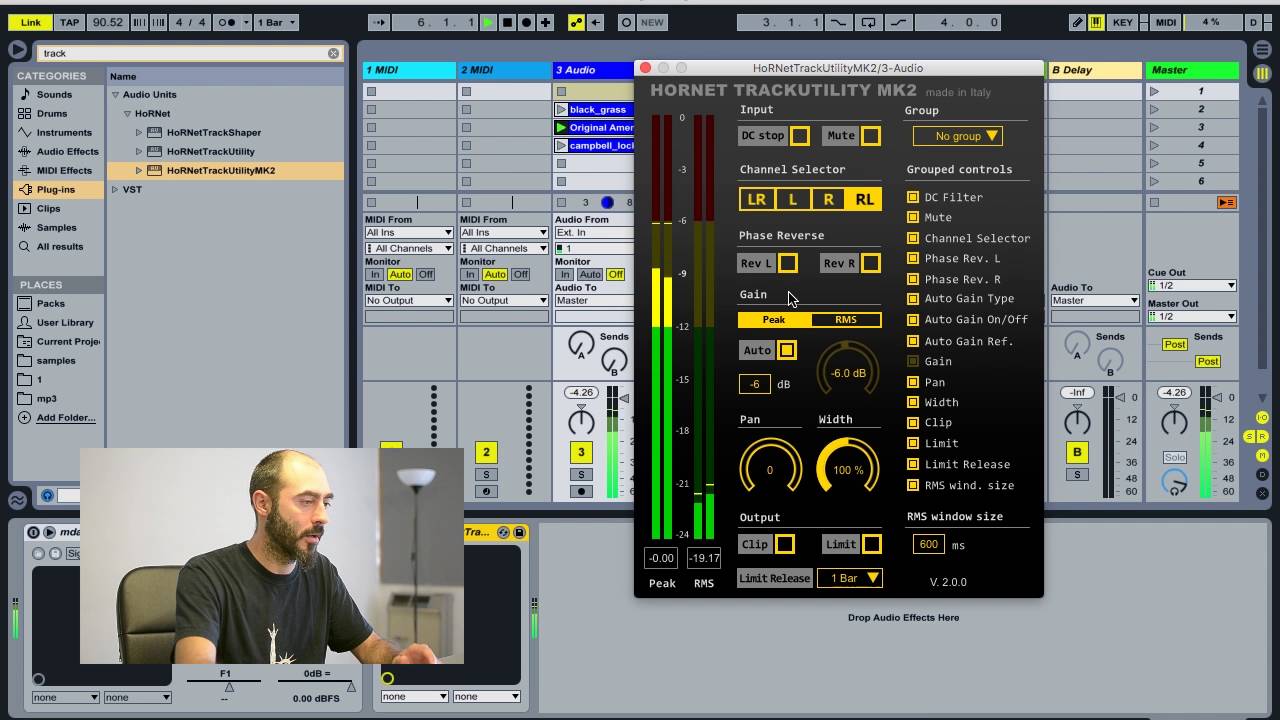Enable the output Limit checkbox
This screenshot has height=720, width=1280.
(872, 544)
